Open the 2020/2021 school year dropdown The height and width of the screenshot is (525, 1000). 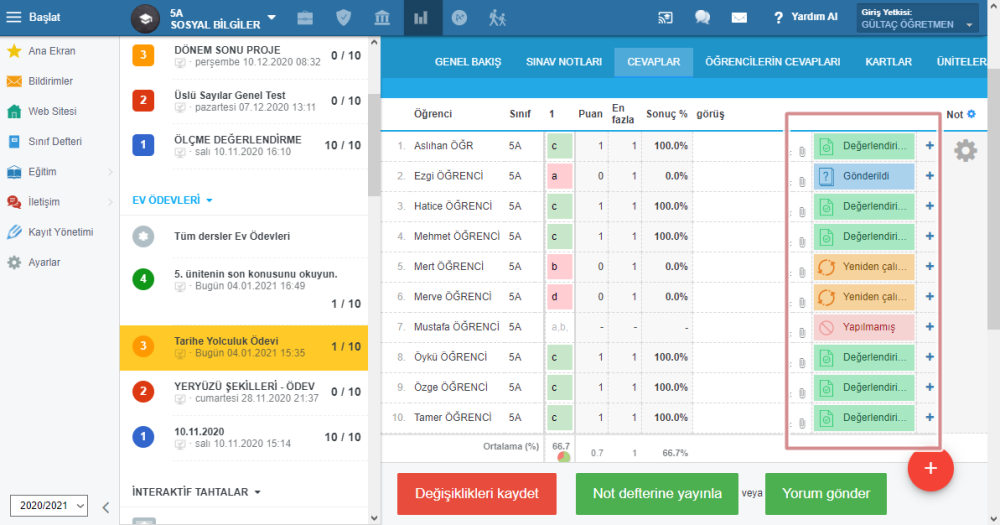tap(48, 505)
